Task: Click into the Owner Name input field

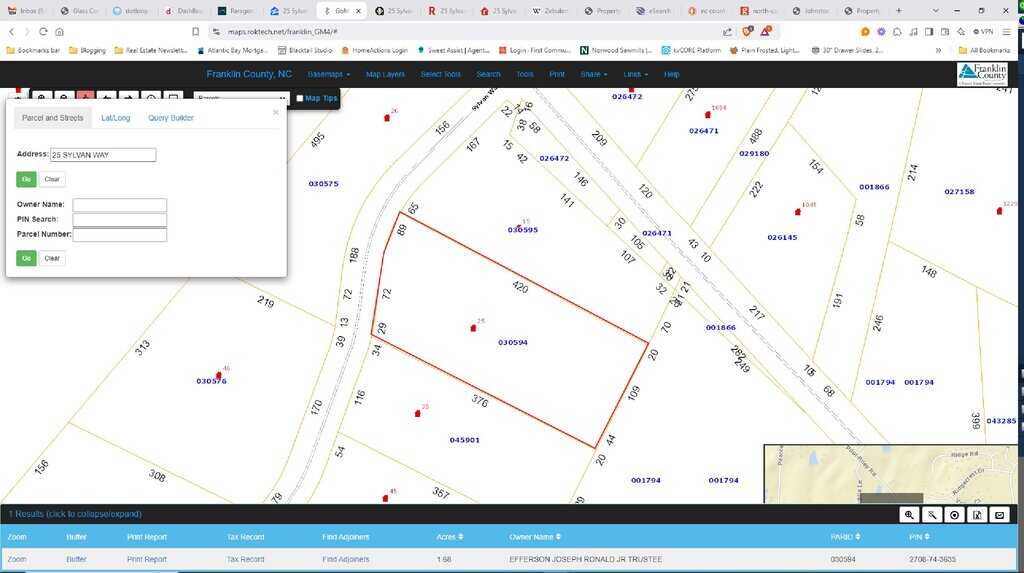Action: coord(119,205)
